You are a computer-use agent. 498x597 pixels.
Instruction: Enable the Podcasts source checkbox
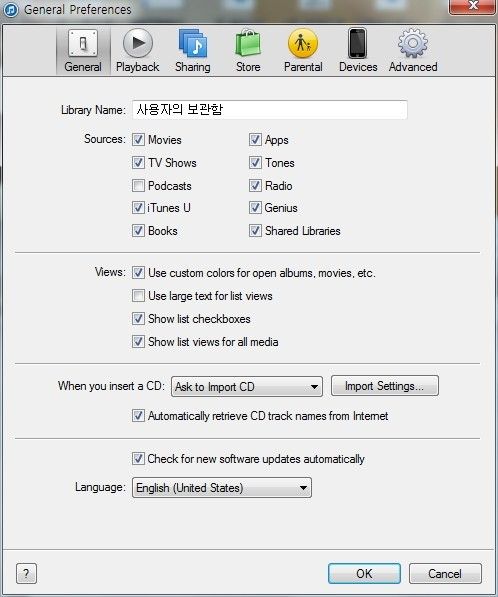[138, 186]
